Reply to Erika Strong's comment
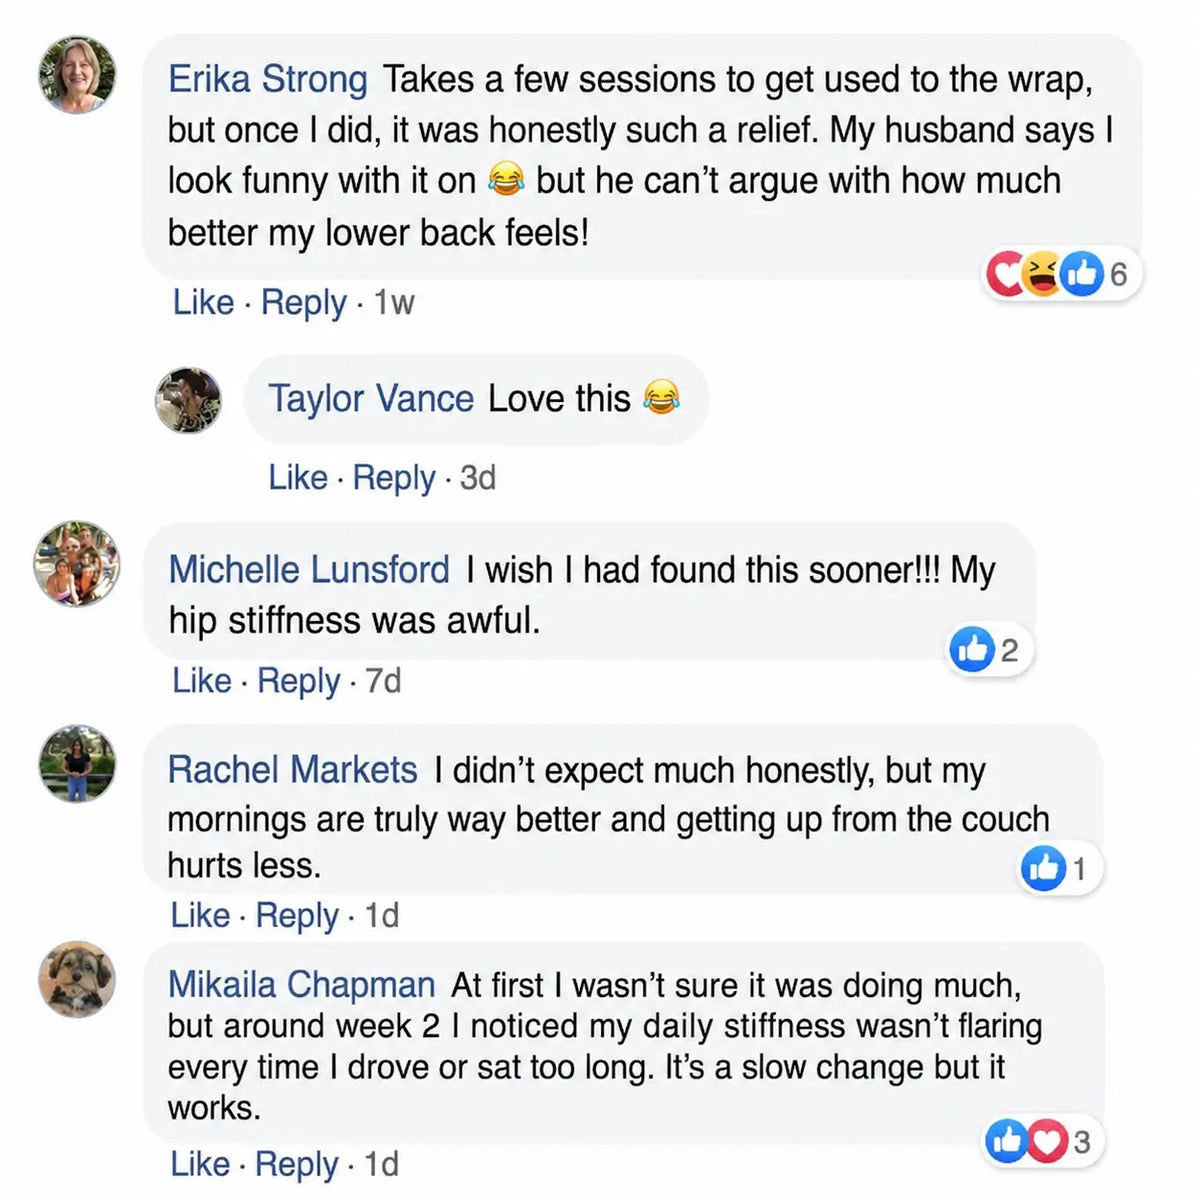The width and height of the screenshot is (1200, 1200). [304, 302]
